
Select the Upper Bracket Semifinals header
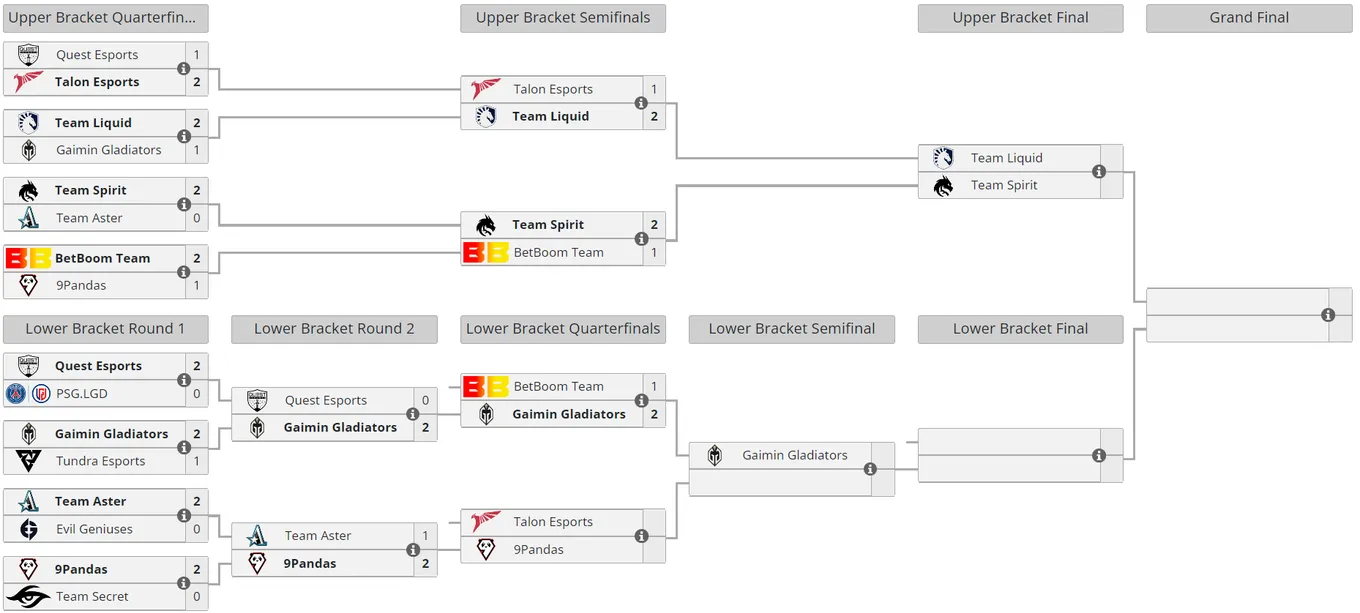point(563,18)
